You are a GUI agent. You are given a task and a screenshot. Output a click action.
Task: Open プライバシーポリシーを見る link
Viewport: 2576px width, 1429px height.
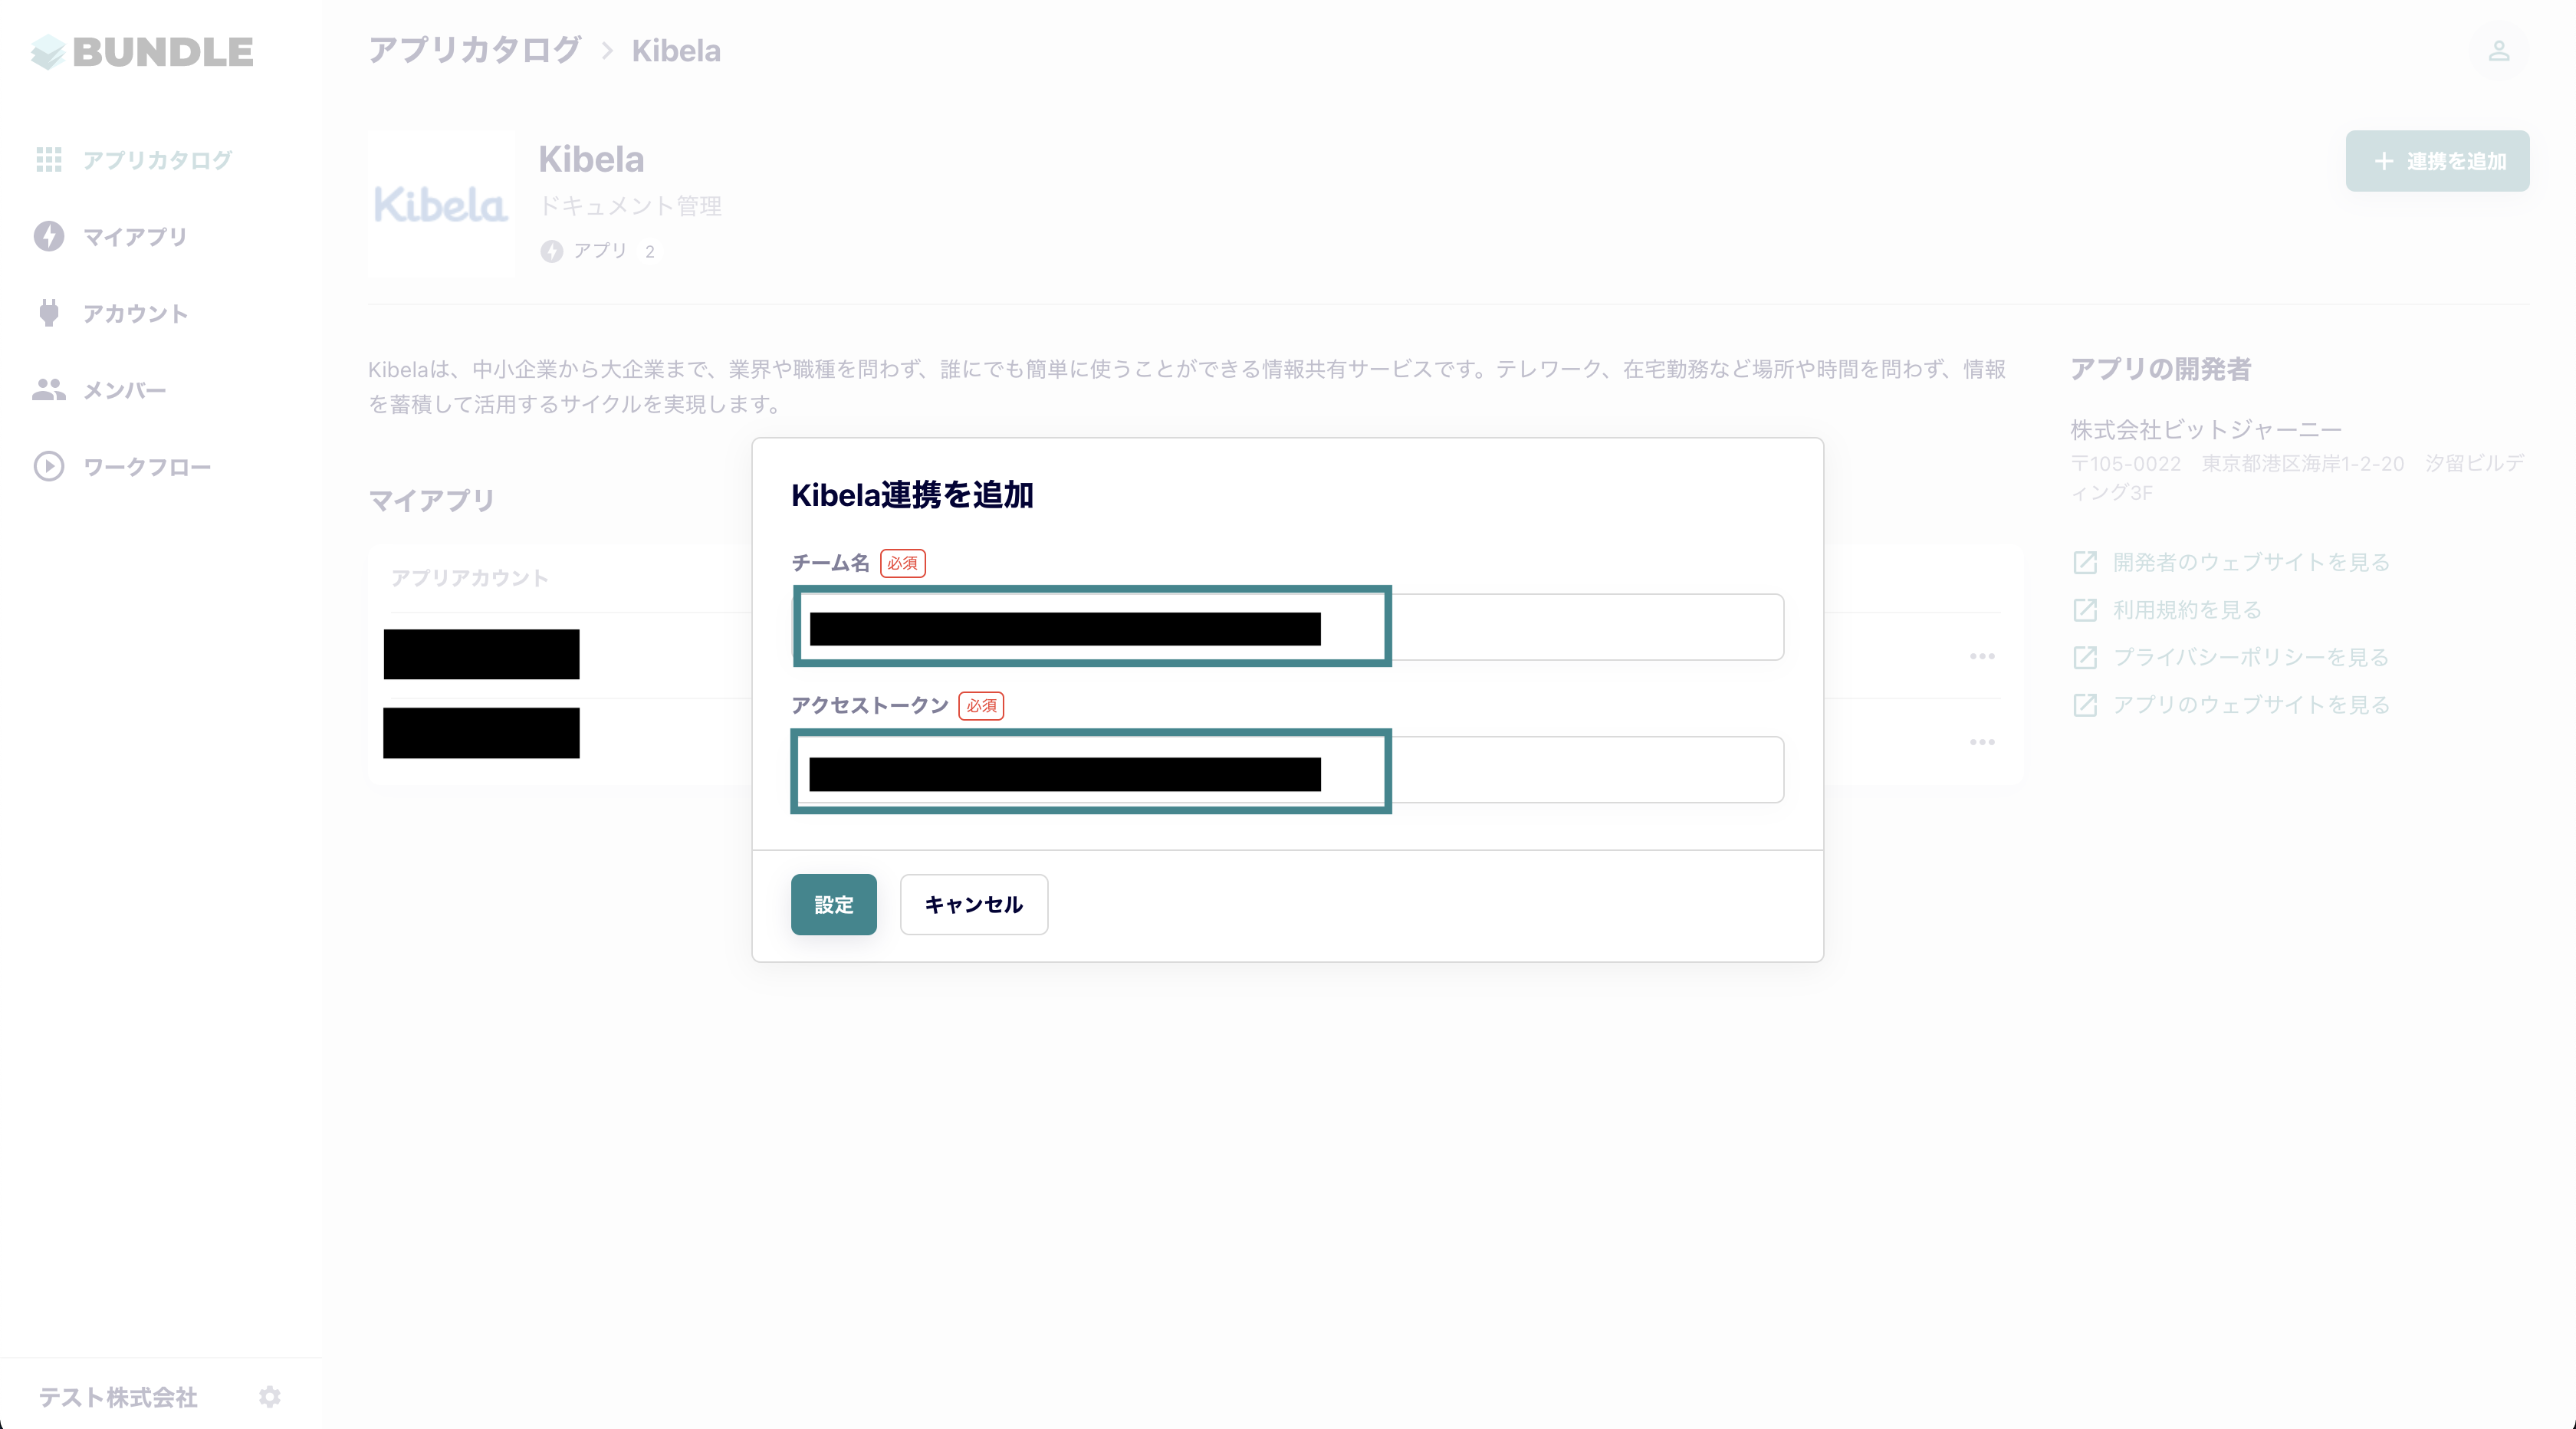(x=2251, y=657)
